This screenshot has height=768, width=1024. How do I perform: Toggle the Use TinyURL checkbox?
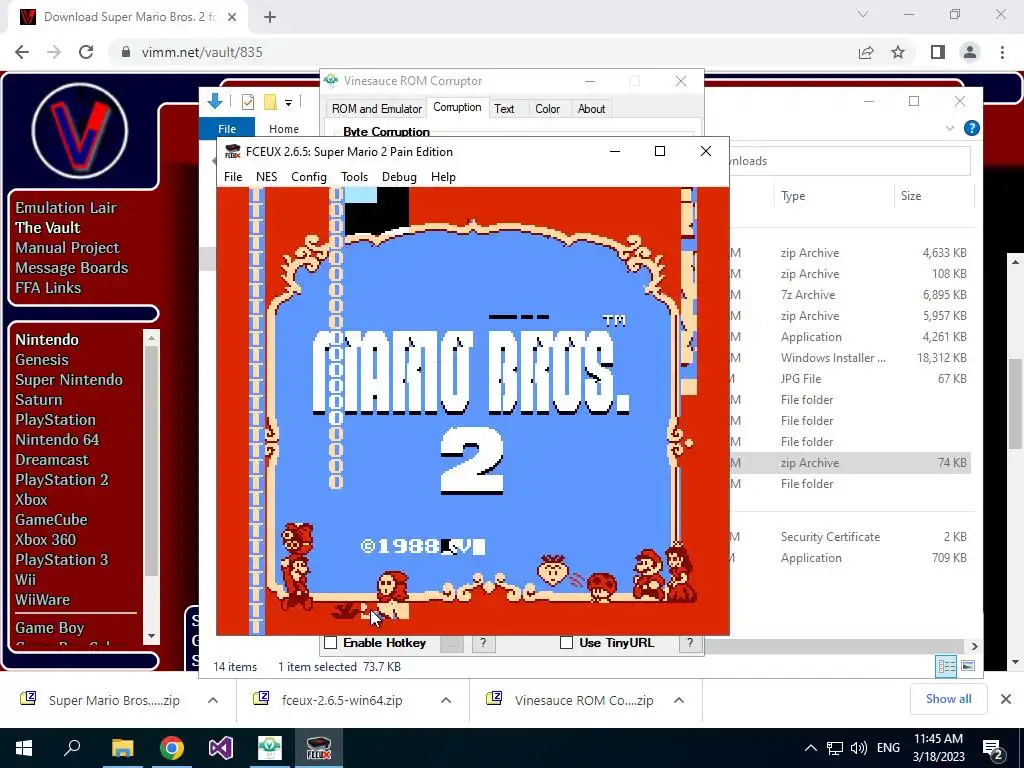point(566,643)
